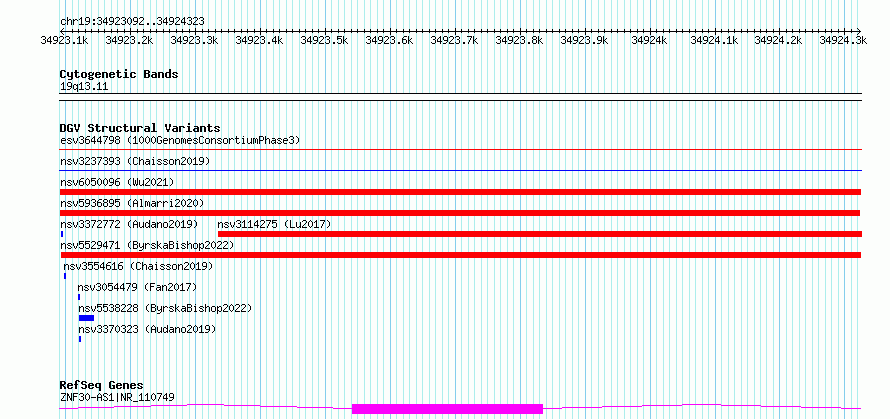
Task: Open the nsv3114275 (Lu2017) label
Action: tap(274, 224)
